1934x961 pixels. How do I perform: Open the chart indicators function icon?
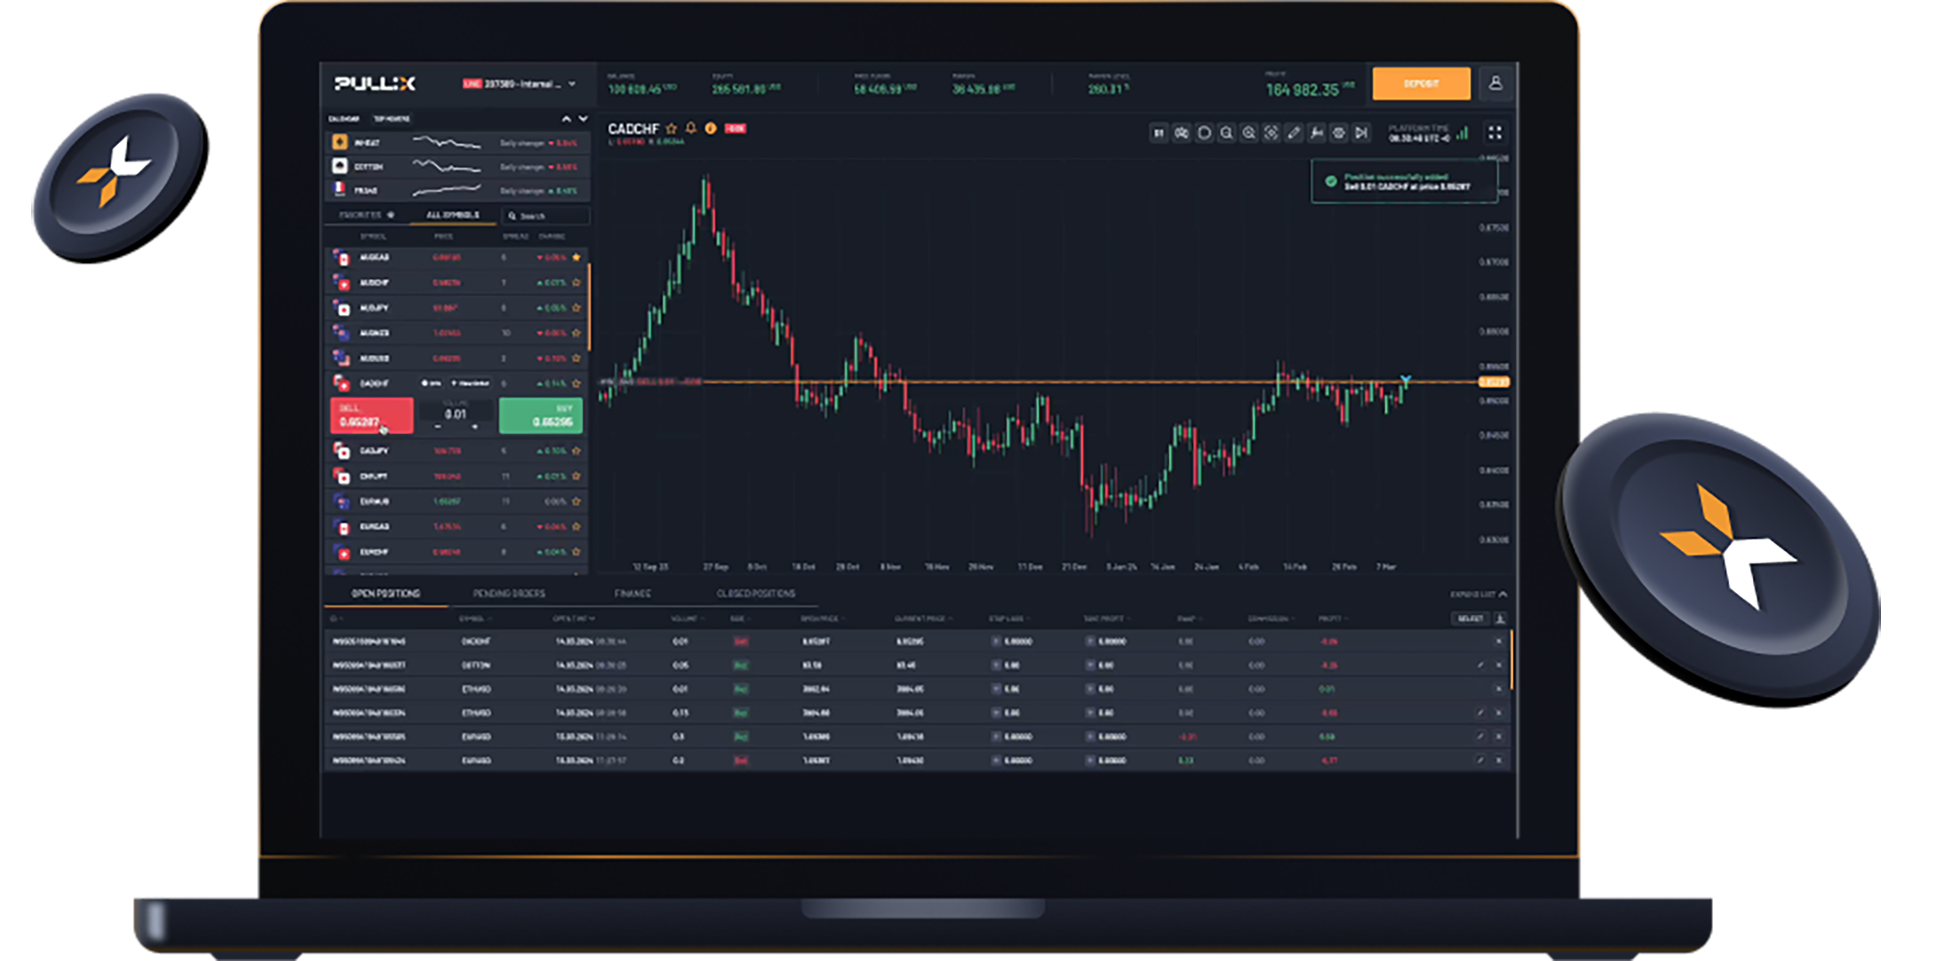pyautogui.click(x=1316, y=133)
